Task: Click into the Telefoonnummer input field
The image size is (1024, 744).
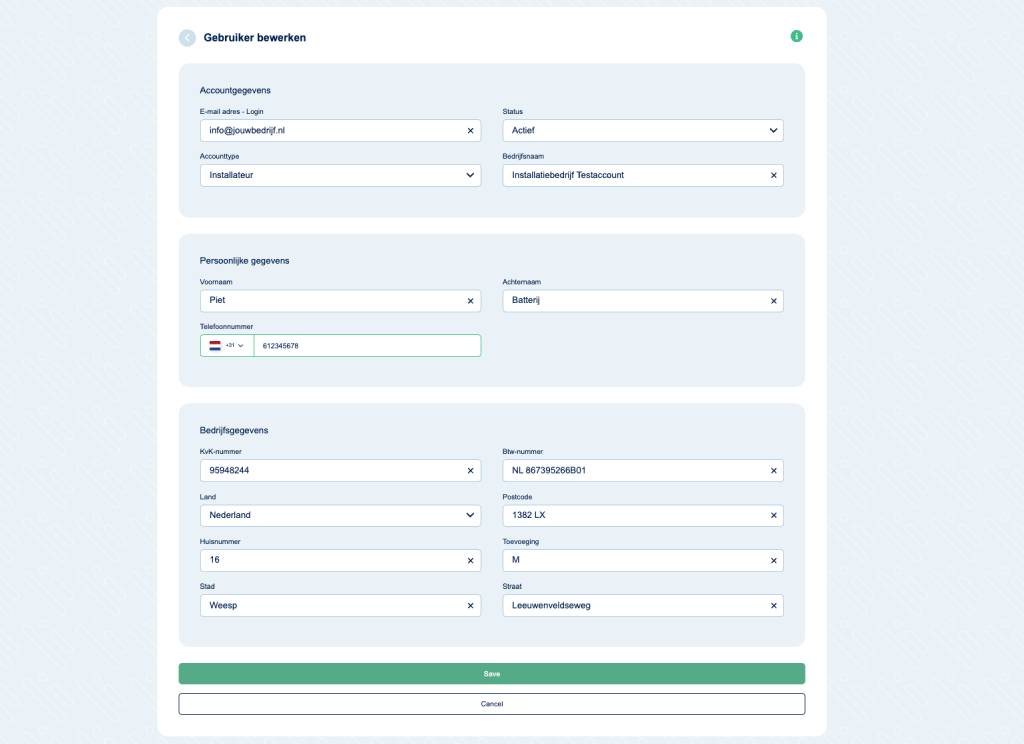Action: click(x=365, y=346)
